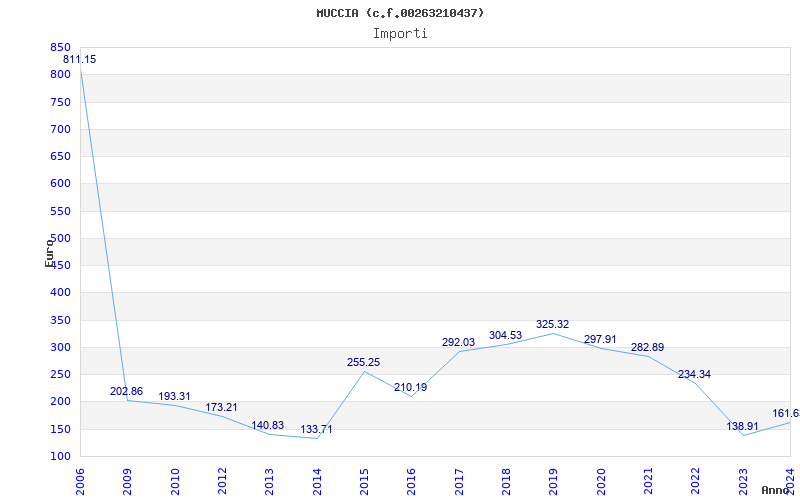Click the 202.86 data label
This screenshot has width=800, height=500.
(x=127, y=391)
